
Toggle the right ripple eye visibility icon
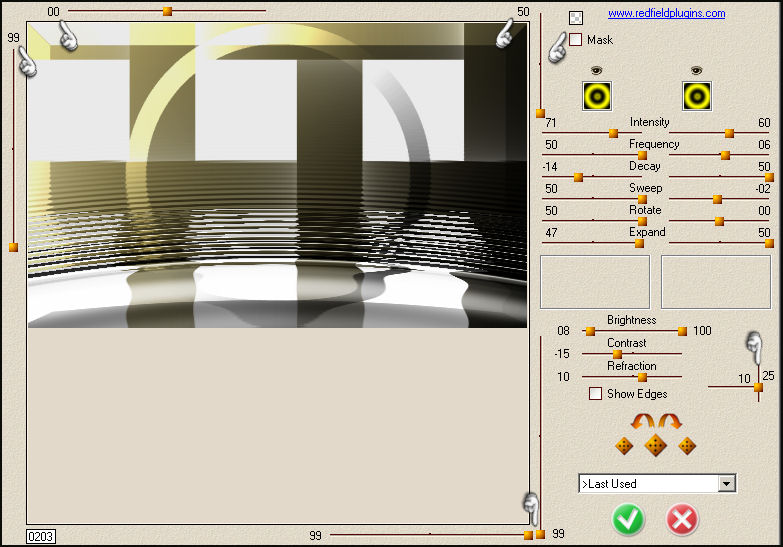pyautogui.click(x=697, y=70)
